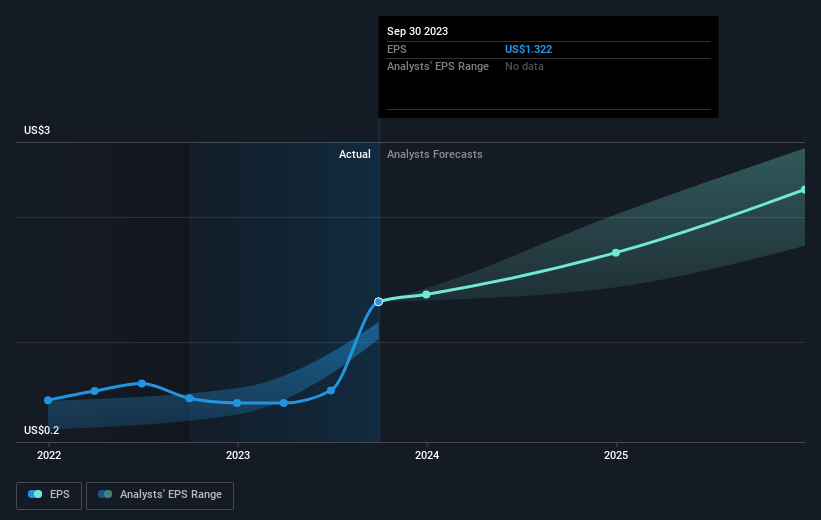Select the EPS data point at 2023
The image size is (821, 520).
(237, 403)
